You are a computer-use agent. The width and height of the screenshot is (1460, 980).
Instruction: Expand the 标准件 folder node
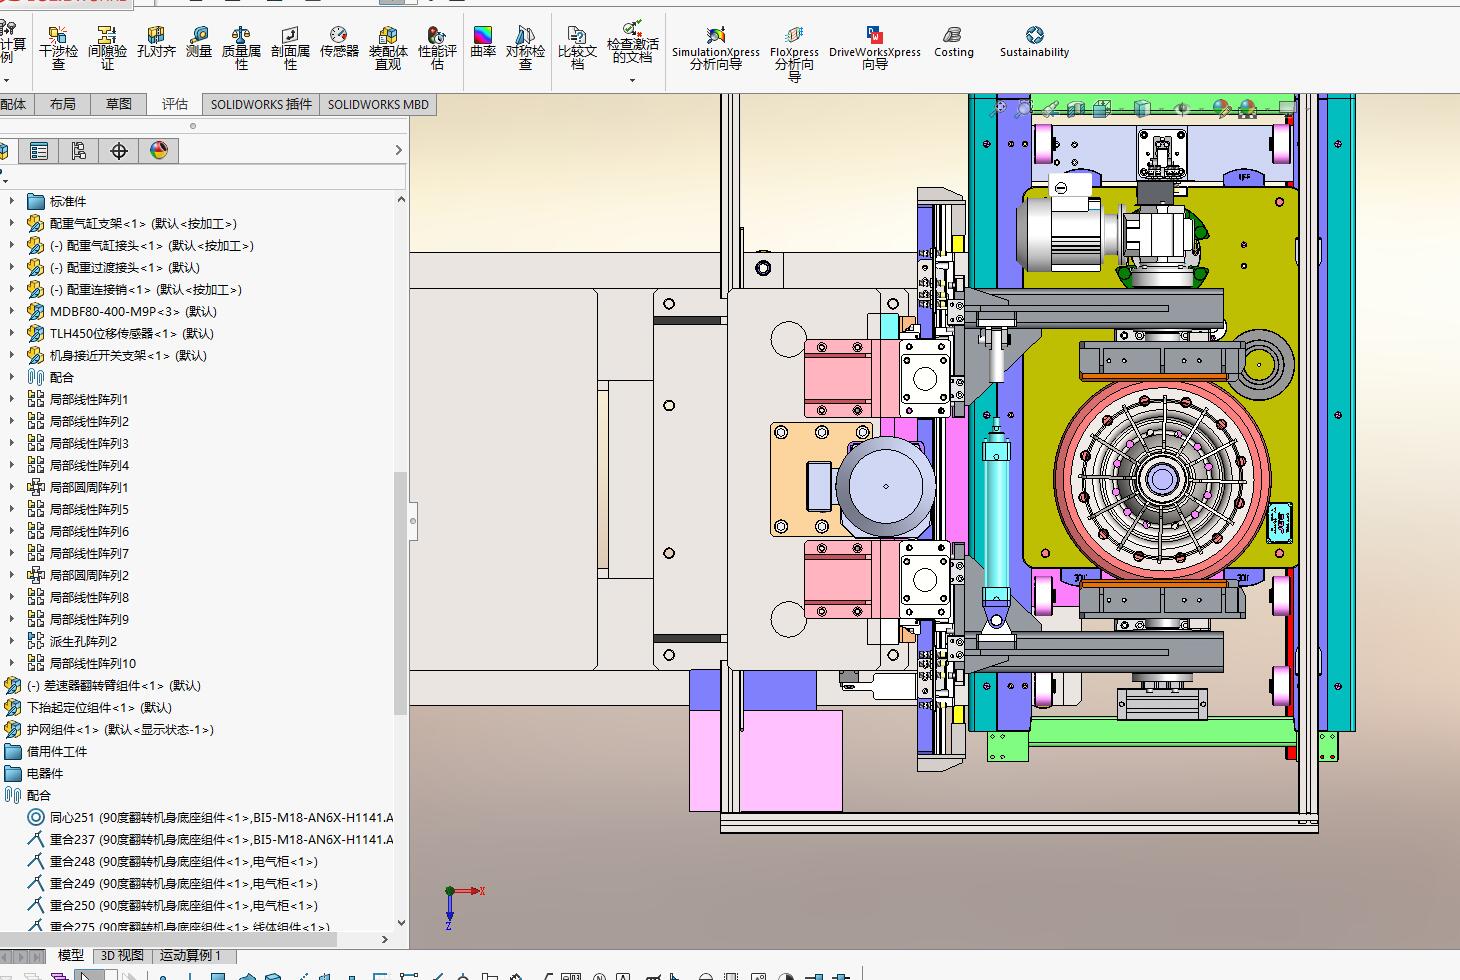click(x=12, y=201)
